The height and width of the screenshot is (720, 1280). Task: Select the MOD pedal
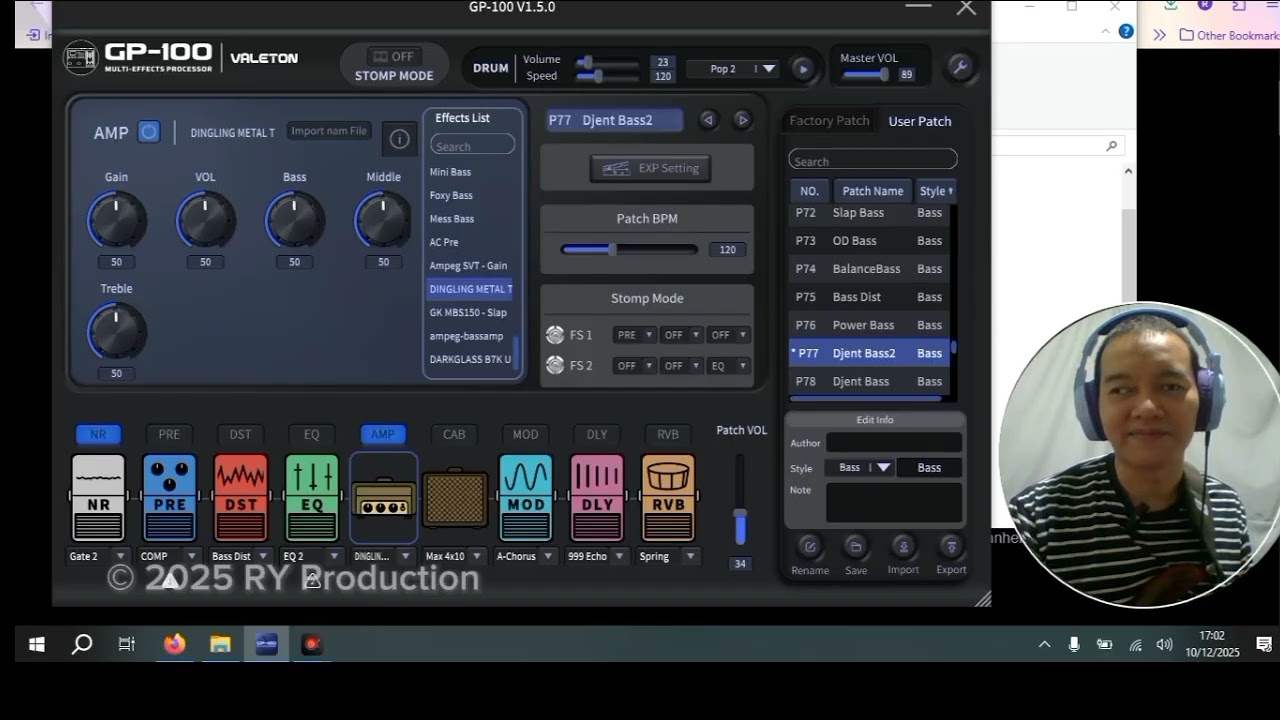click(x=525, y=498)
